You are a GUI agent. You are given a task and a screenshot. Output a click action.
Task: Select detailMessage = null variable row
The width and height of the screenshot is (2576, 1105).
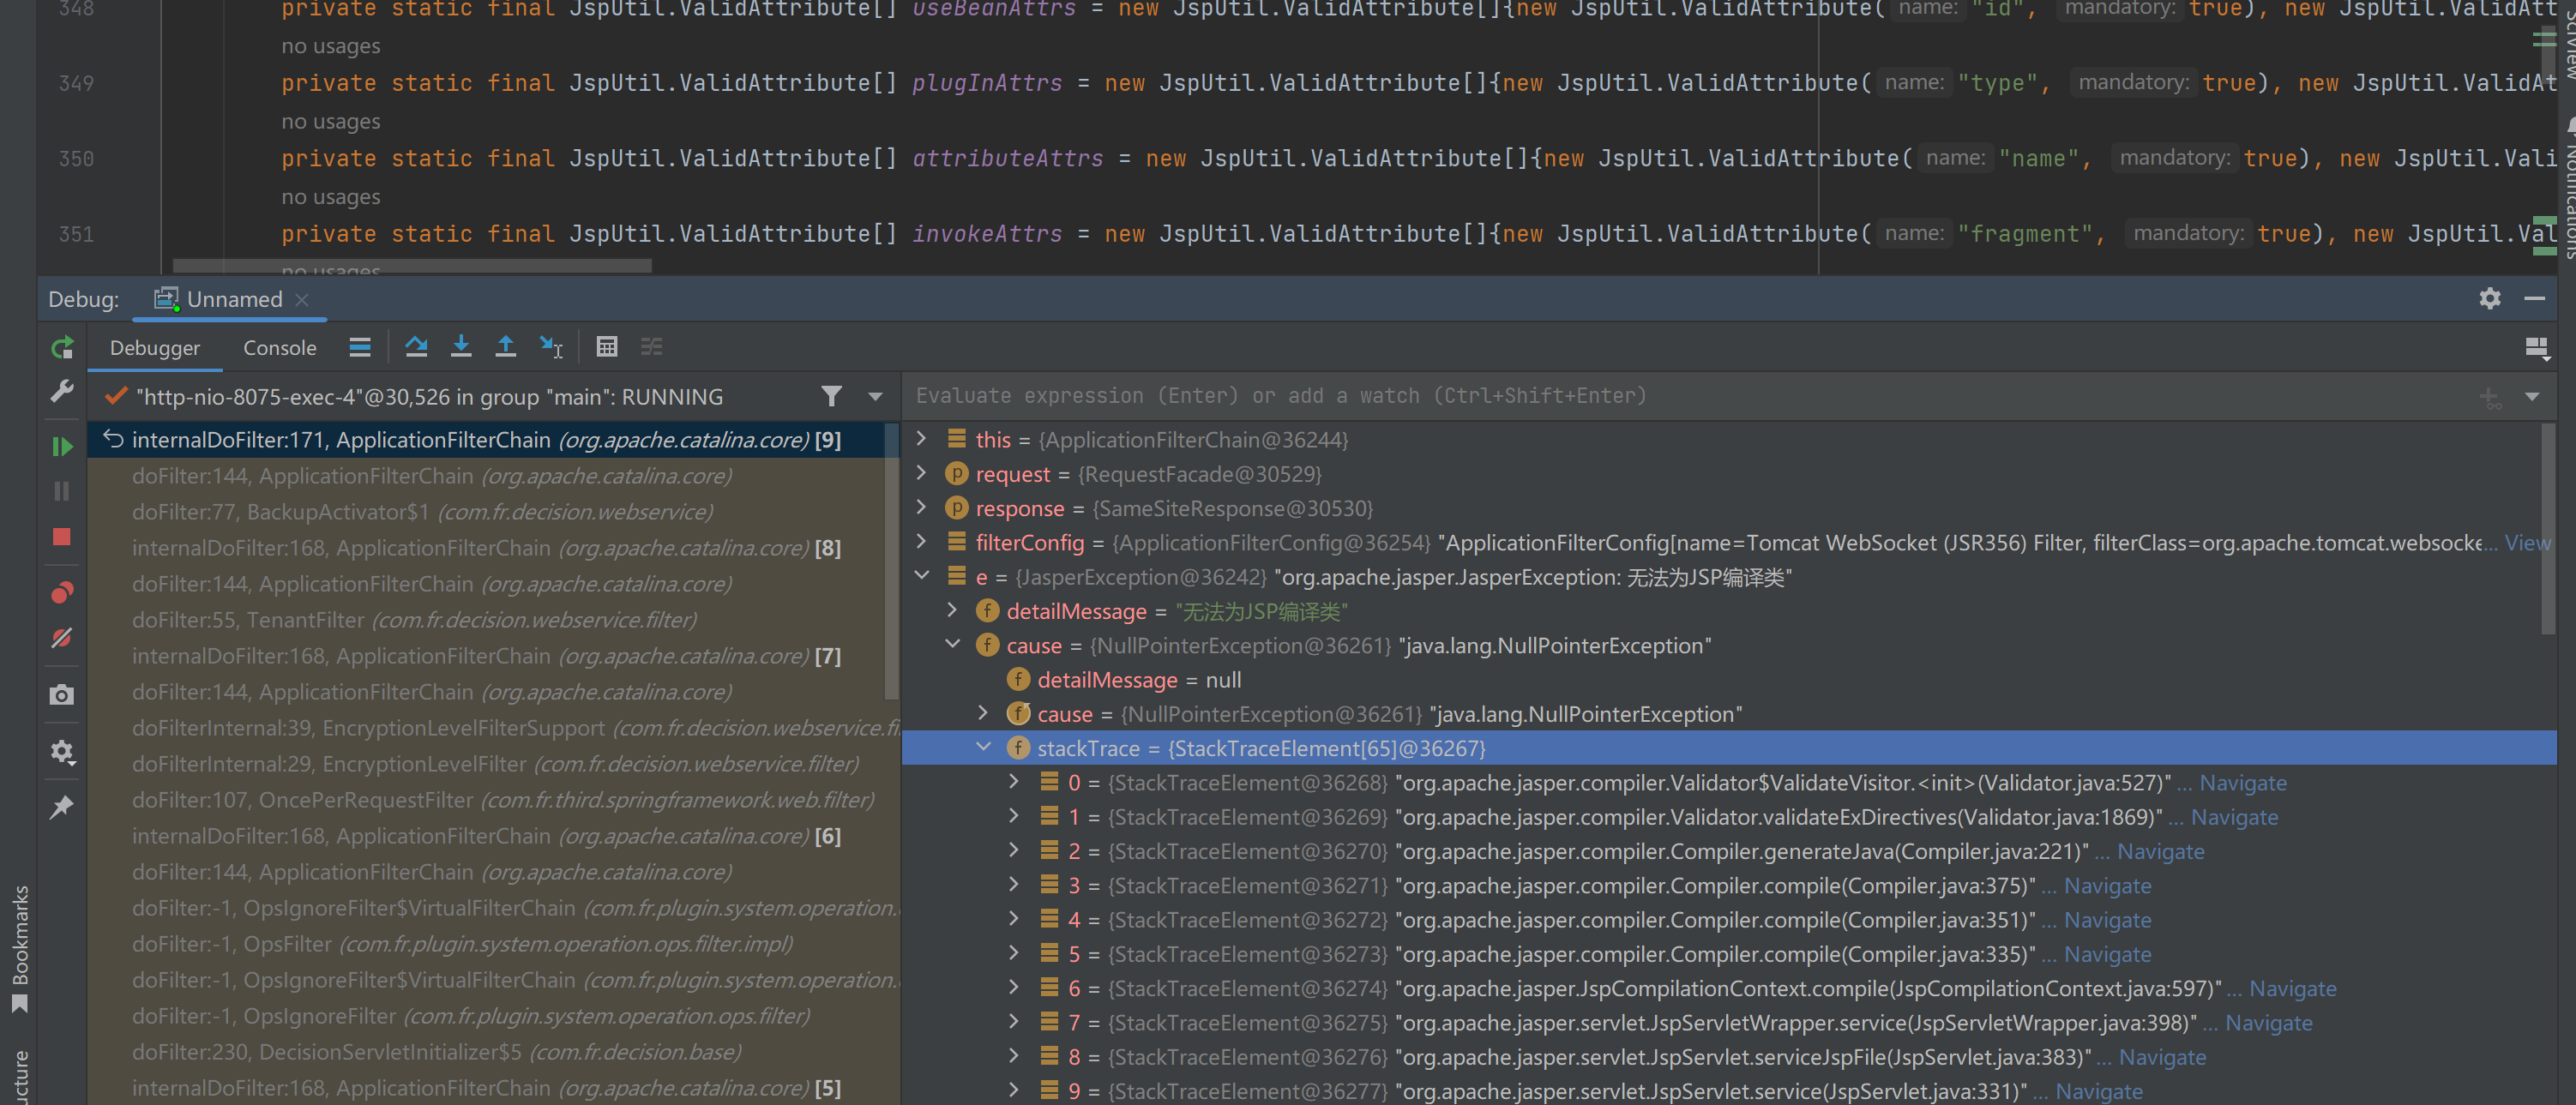1728,679
